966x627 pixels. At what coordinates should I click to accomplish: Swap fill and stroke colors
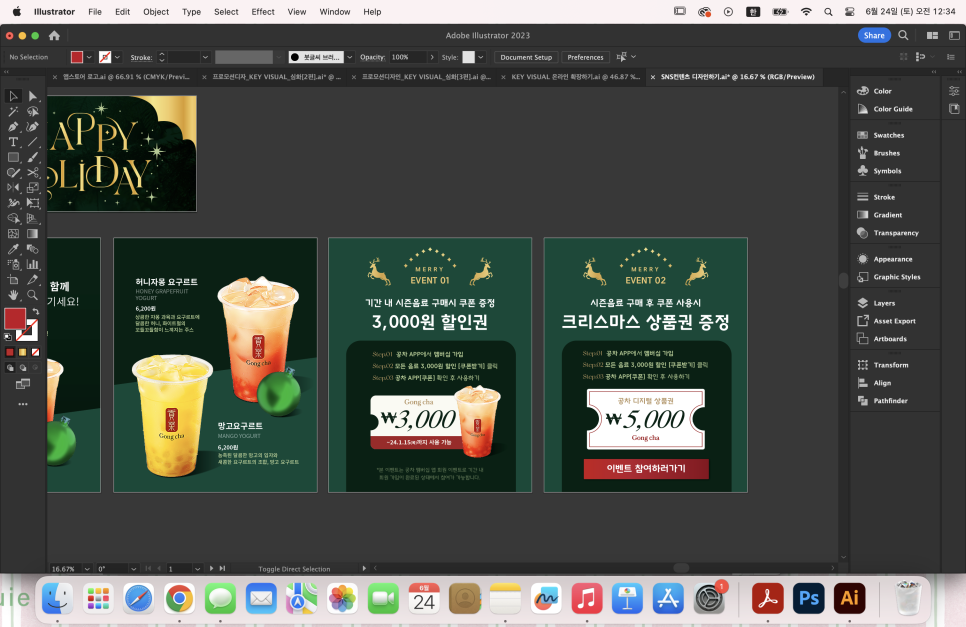pyautogui.click(x=36, y=311)
